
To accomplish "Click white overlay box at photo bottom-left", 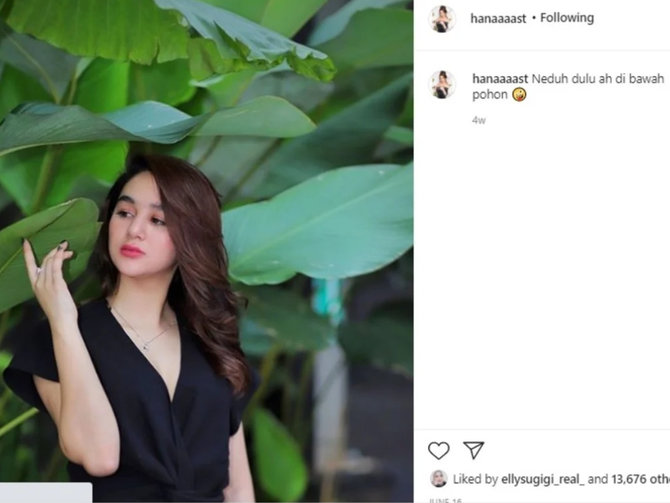I will pyautogui.click(x=46, y=493).
